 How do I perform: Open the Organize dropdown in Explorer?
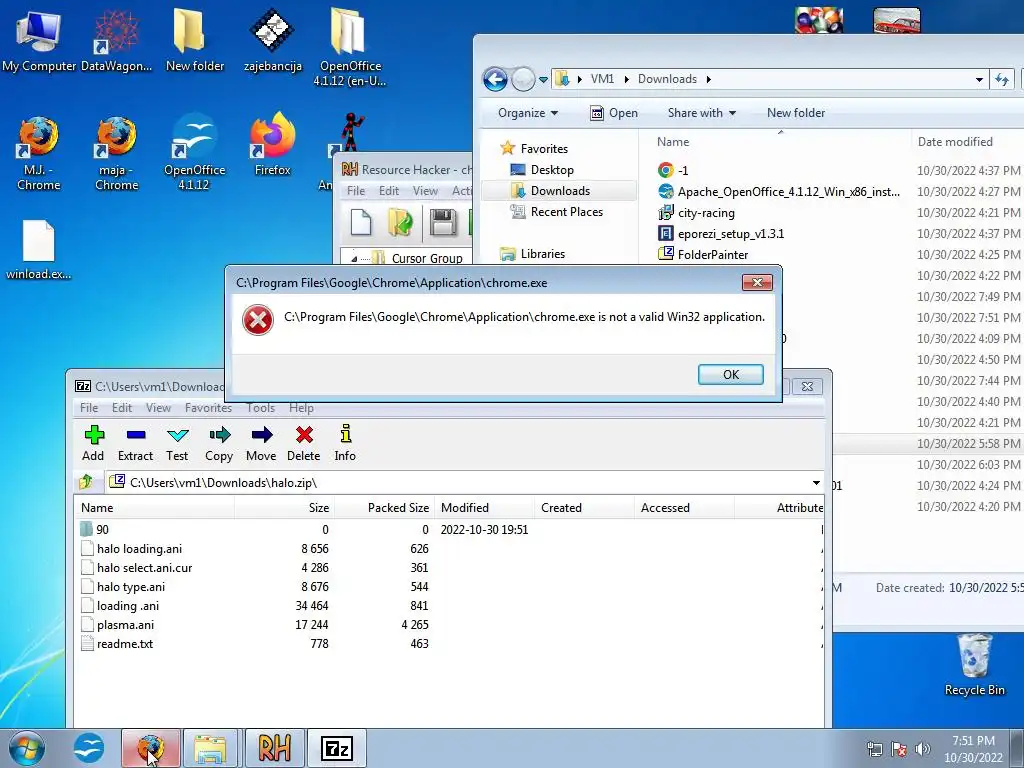[528, 113]
